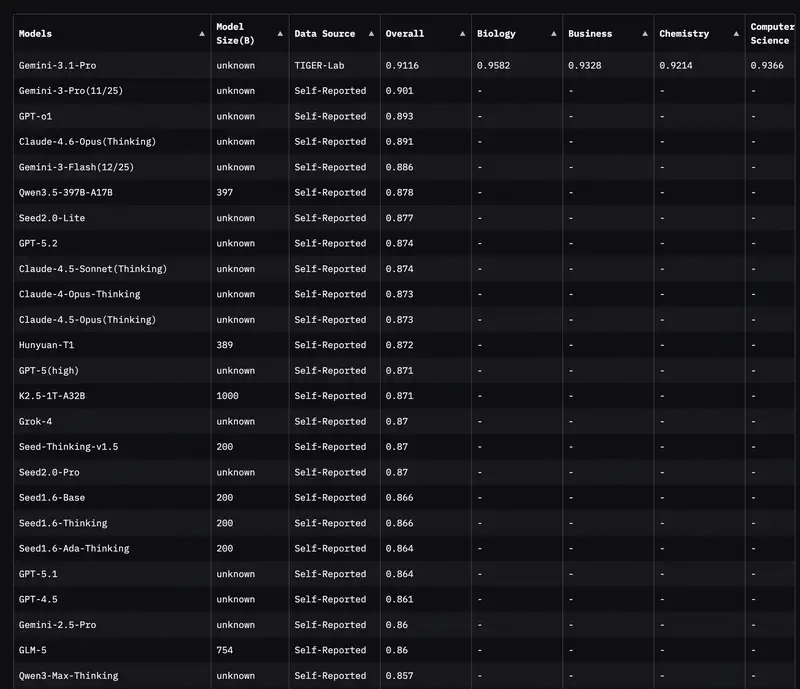This screenshot has height=689, width=800.
Task: Toggle alphabetical sorting on the Models header
Action: point(203,33)
